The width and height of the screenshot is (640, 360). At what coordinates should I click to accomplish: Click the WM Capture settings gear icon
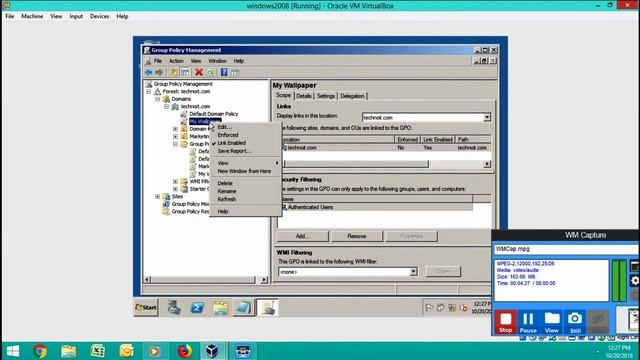635,280
